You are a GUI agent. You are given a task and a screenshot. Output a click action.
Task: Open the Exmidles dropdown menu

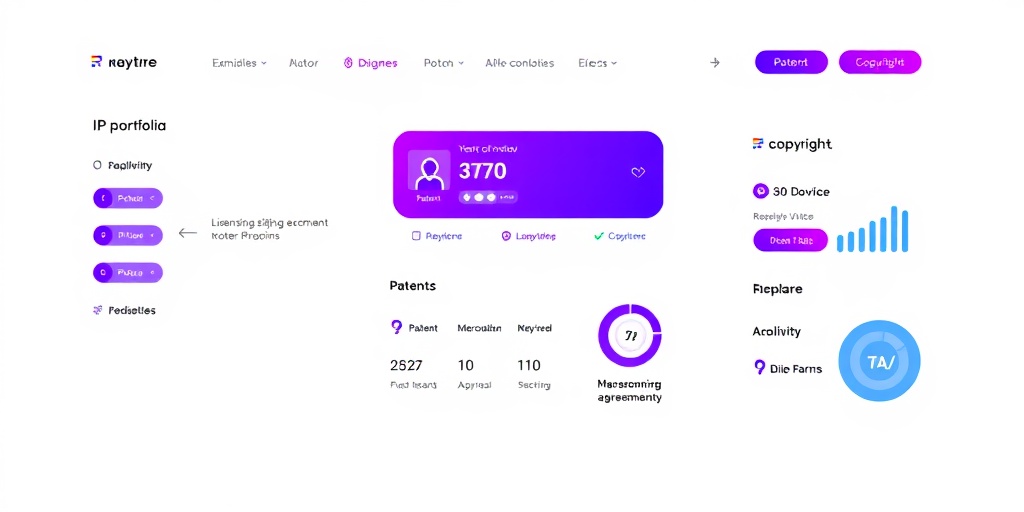click(239, 63)
